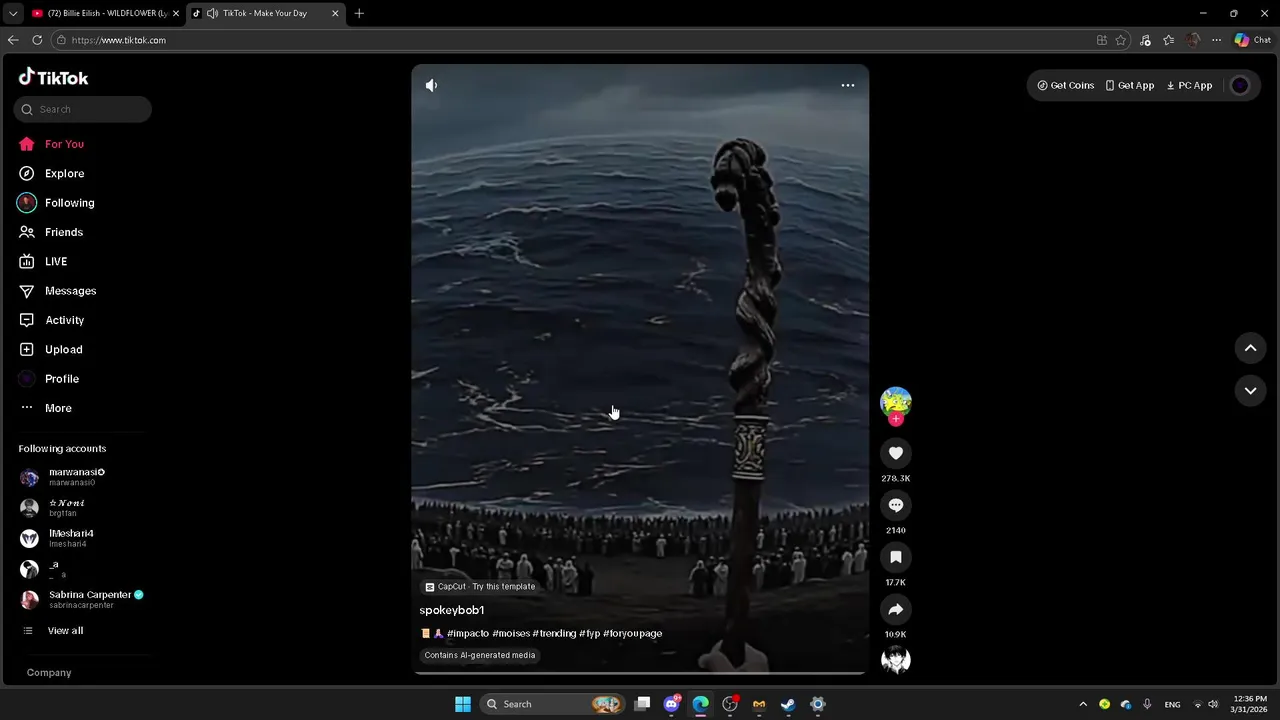This screenshot has height=720, width=1280.
Task: Share the video with the arrow icon
Action: coord(896,609)
